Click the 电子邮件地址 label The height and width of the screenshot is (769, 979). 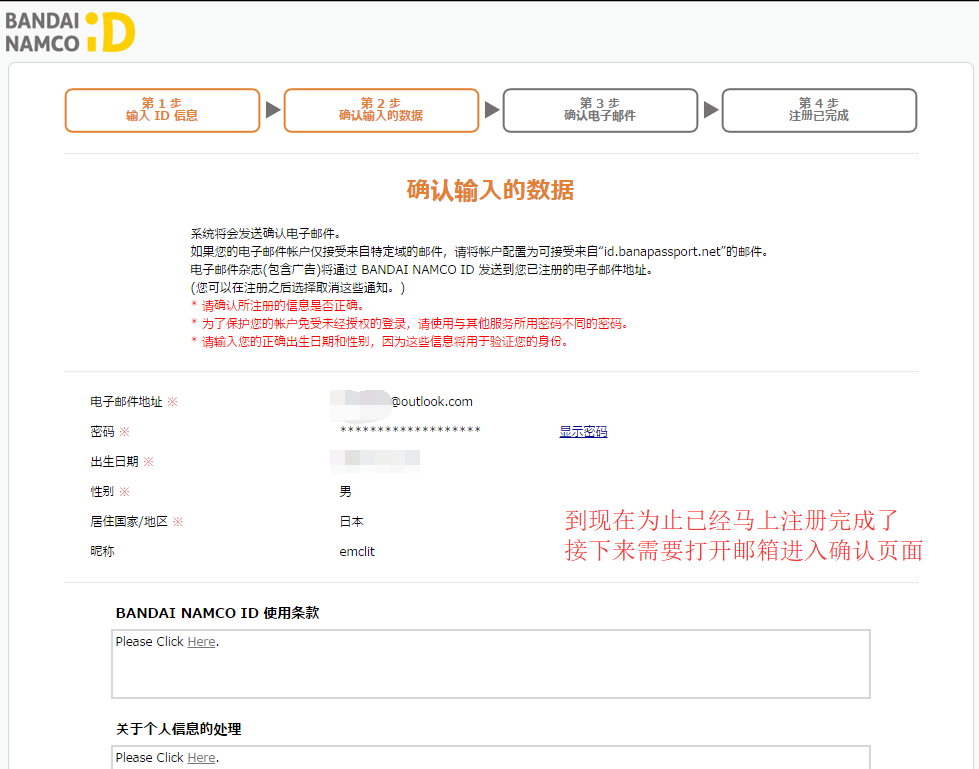126,401
